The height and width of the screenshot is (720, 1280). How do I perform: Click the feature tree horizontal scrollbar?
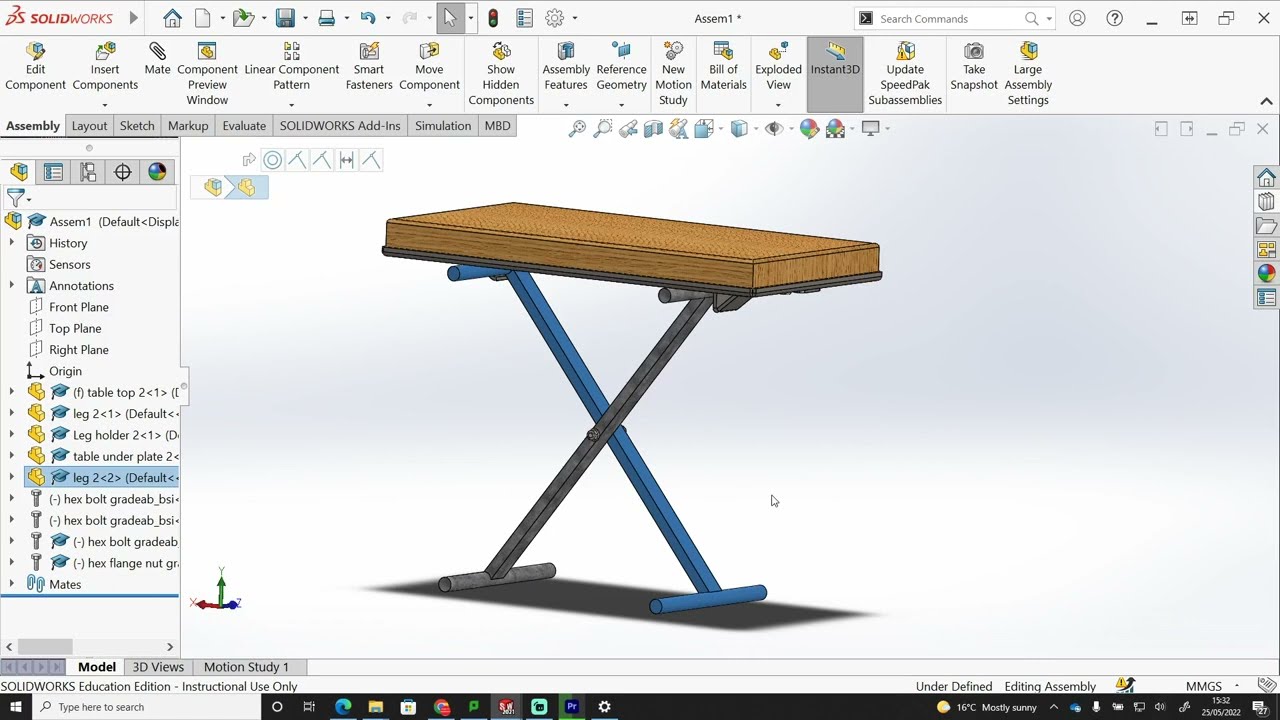tap(45, 647)
